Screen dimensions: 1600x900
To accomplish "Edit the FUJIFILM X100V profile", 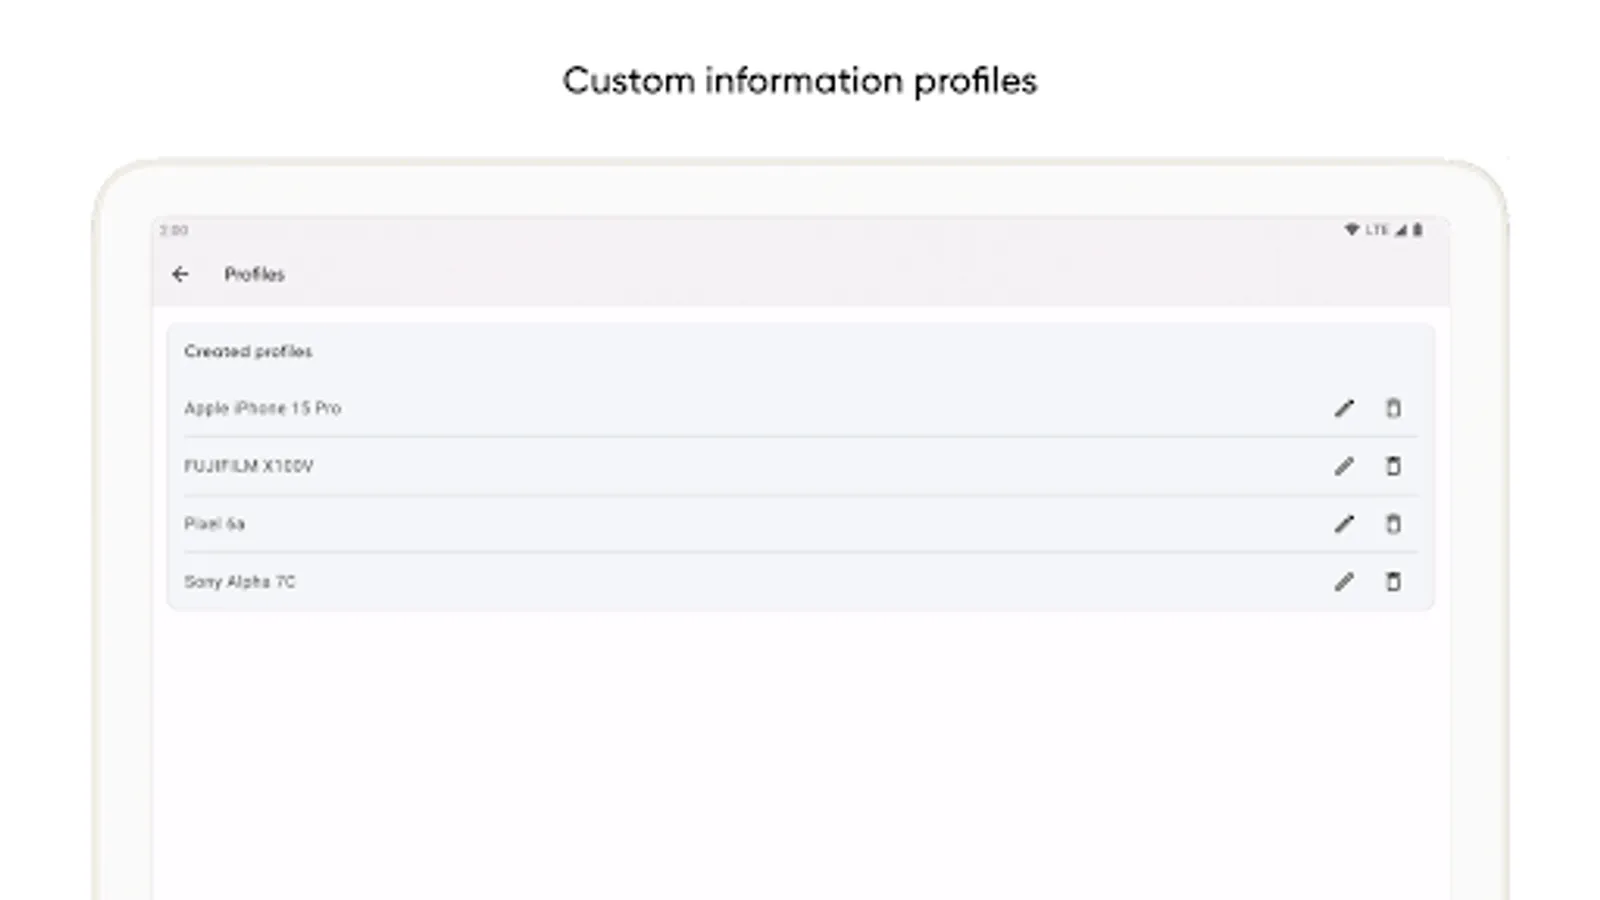I will point(1344,466).
